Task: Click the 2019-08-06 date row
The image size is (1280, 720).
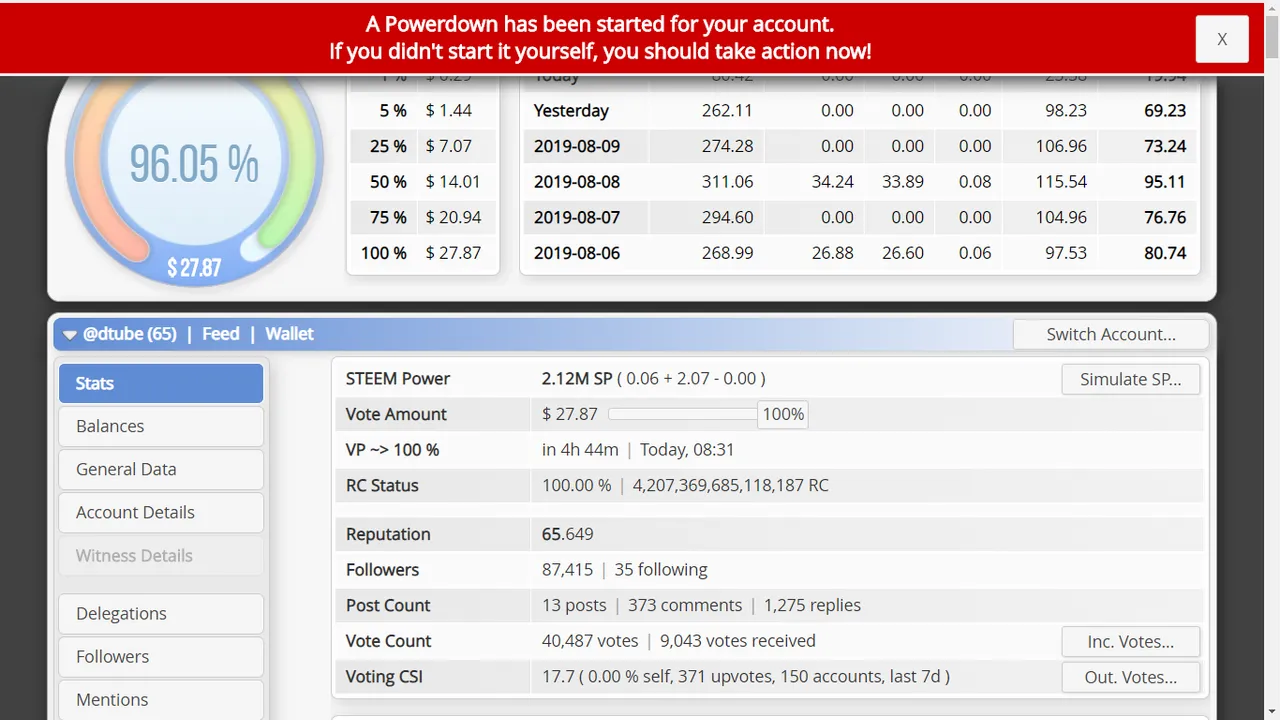Action: tap(860, 253)
